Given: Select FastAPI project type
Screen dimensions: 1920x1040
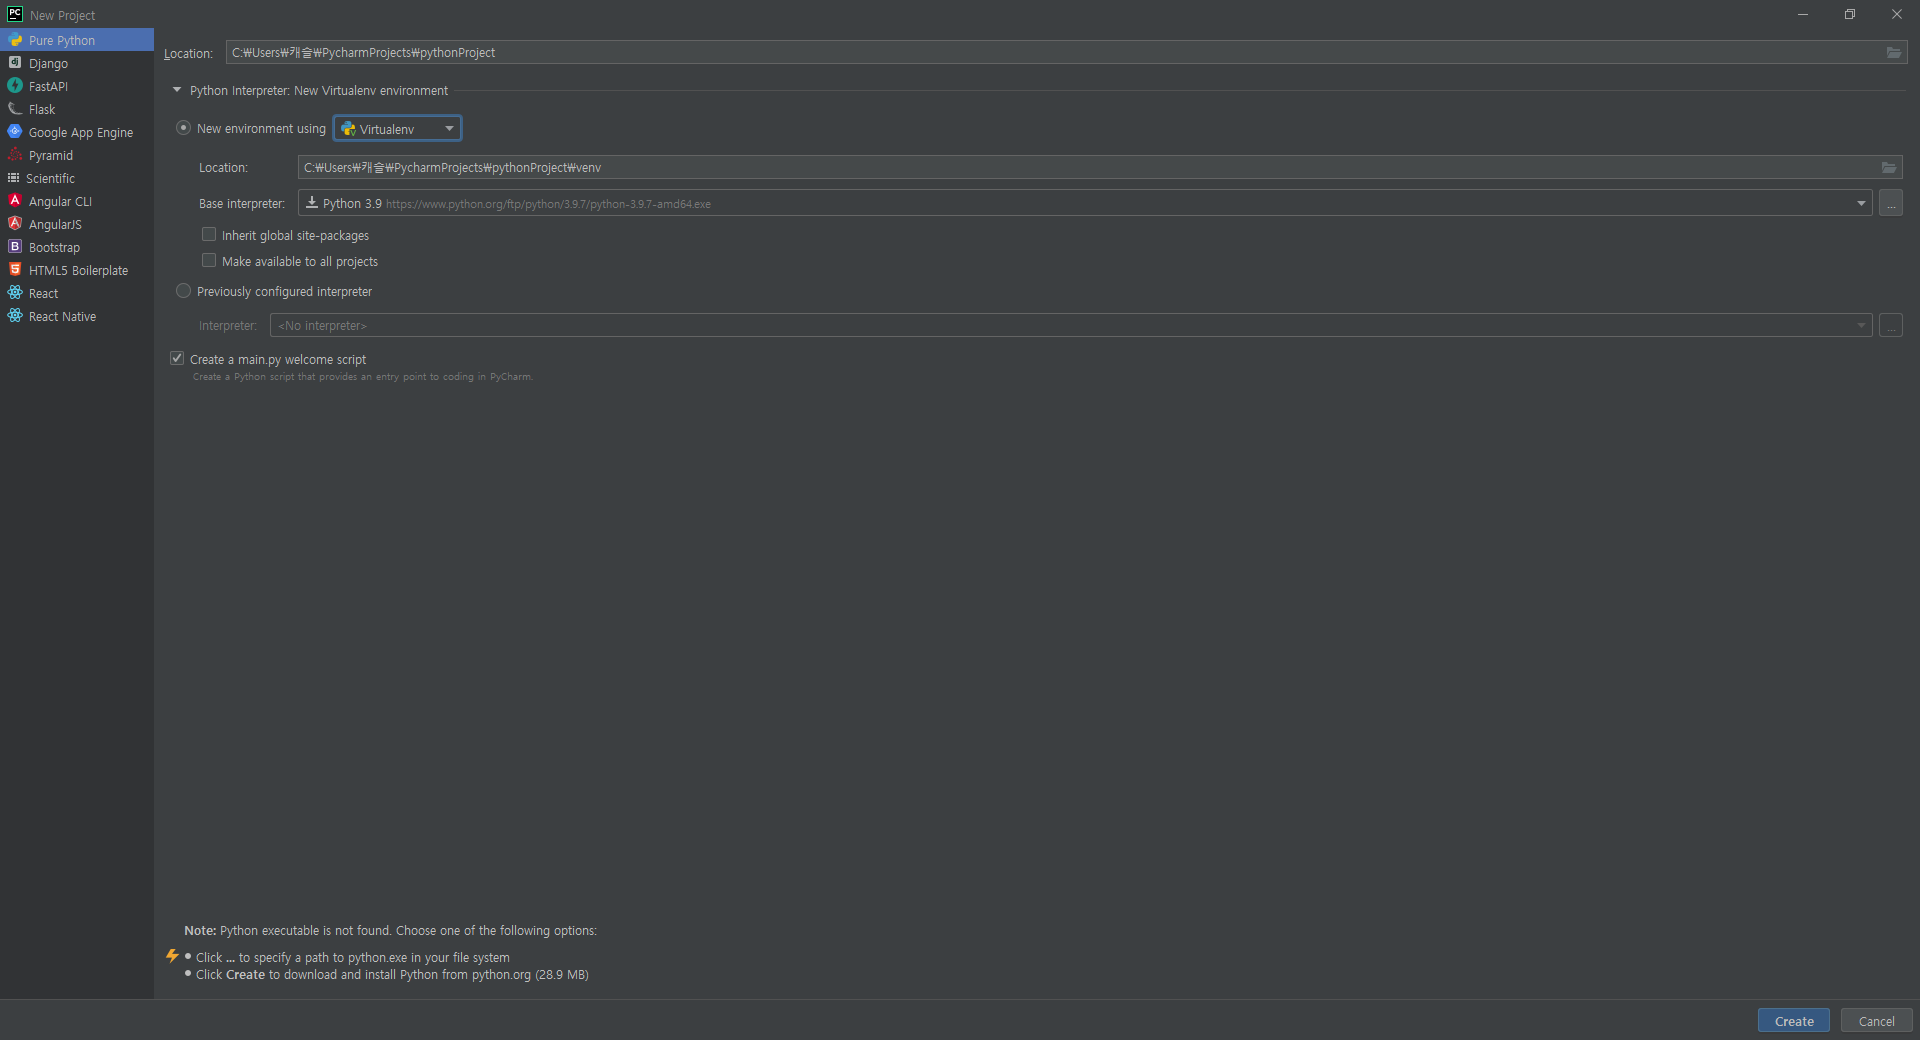Looking at the screenshot, I should (77, 86).
